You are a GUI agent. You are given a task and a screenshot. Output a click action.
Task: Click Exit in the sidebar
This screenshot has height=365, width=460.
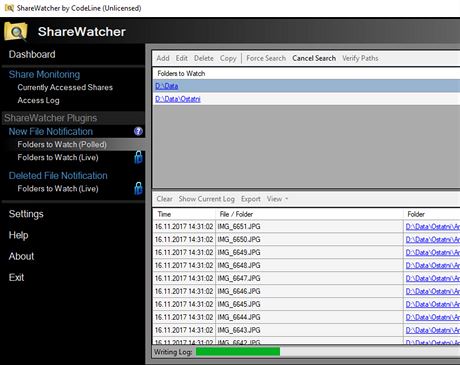16,277
